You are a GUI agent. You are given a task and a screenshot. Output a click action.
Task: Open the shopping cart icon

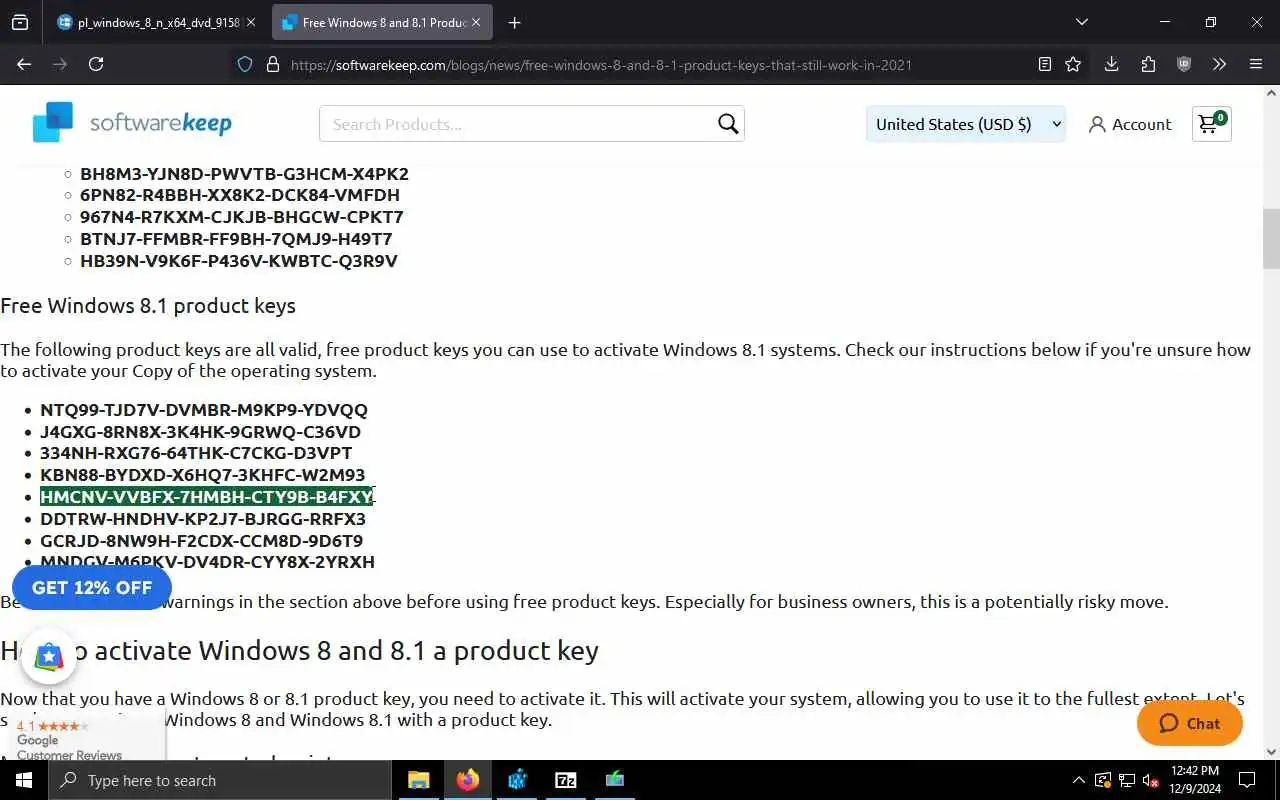(1211, 123)
